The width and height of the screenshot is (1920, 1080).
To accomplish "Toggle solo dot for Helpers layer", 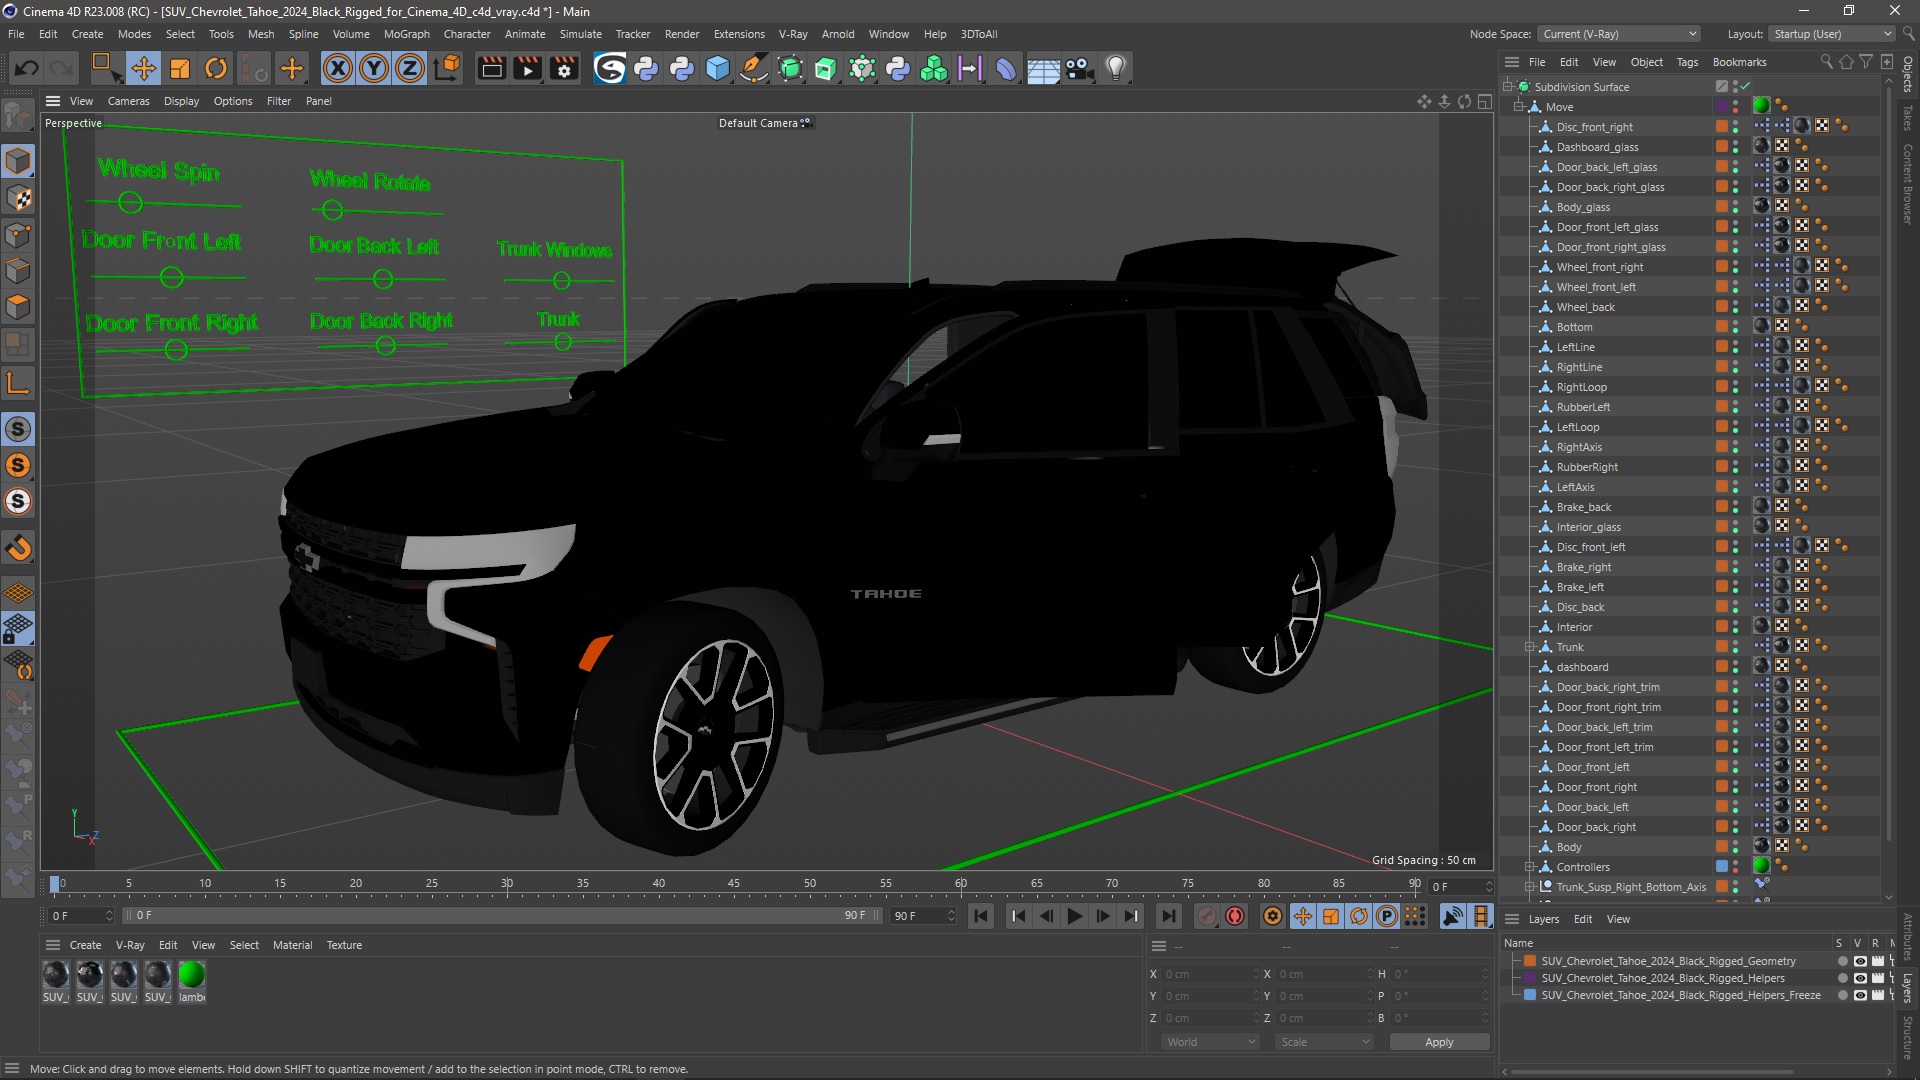I will [1842, 978].
